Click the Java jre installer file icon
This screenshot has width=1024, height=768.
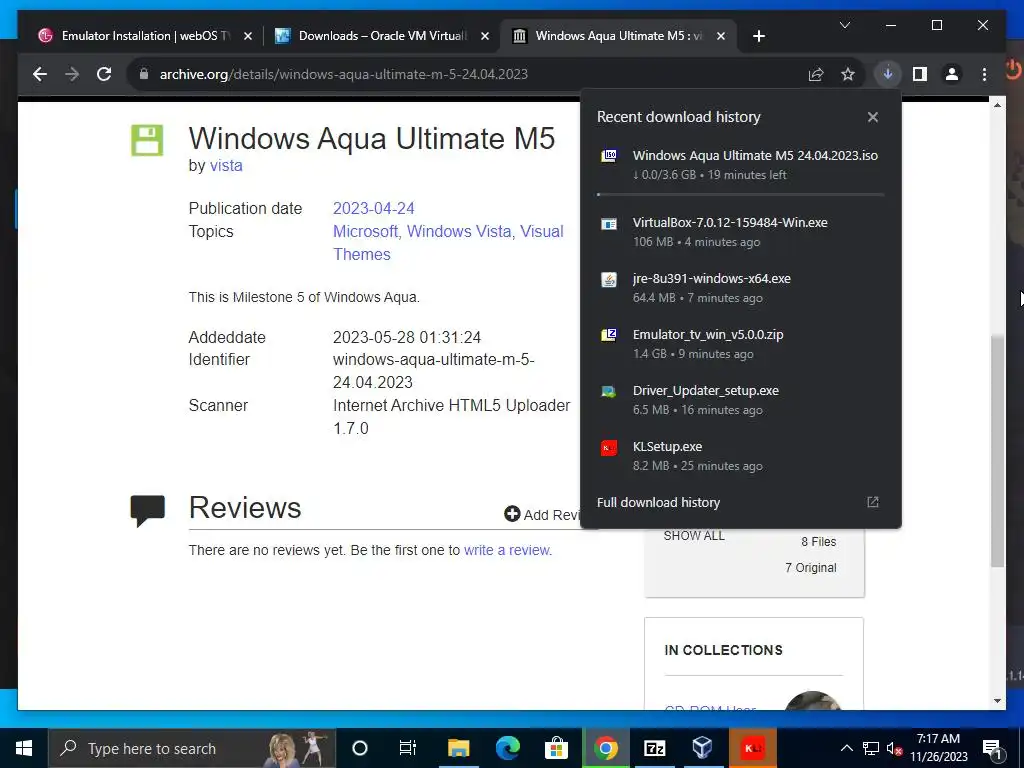(609, 280)
